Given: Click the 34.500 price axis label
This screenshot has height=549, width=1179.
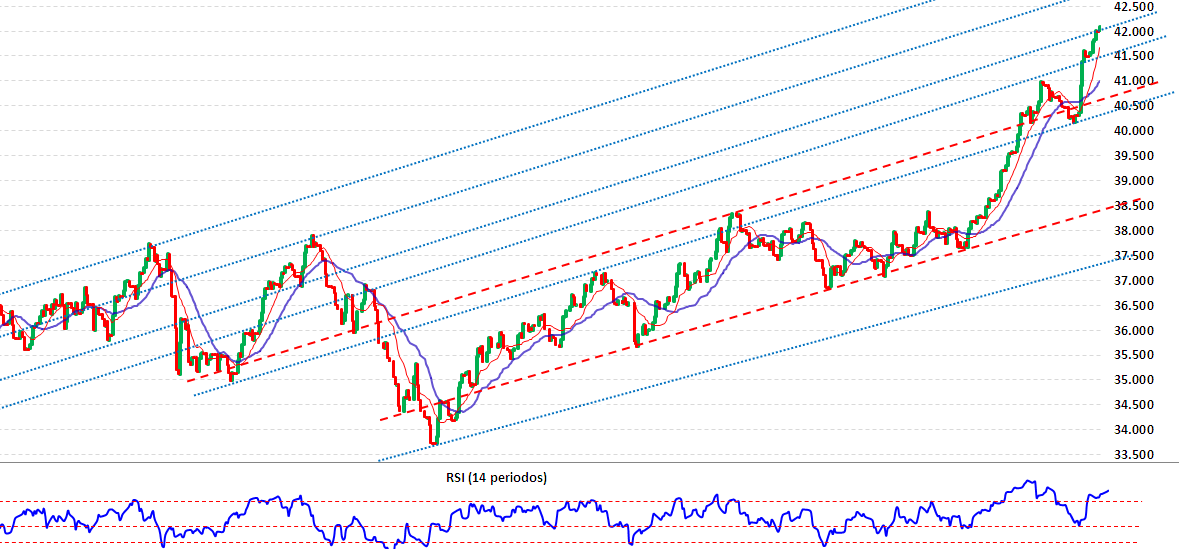Looking at the screenshot, I should coord(1135,404).
